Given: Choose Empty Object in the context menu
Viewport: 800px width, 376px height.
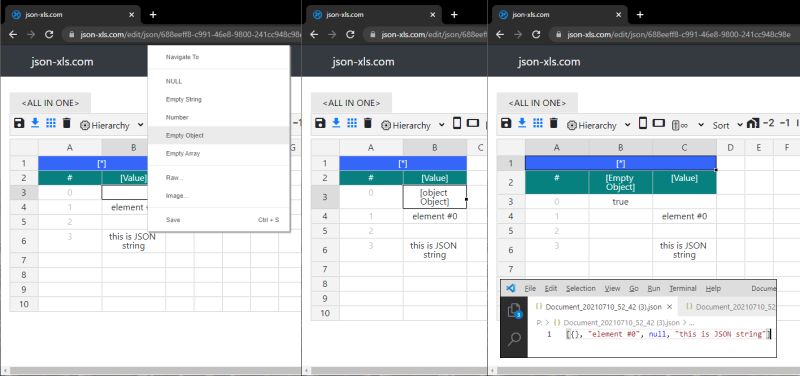Looking at the screenshot, I should tap(219, 135).
